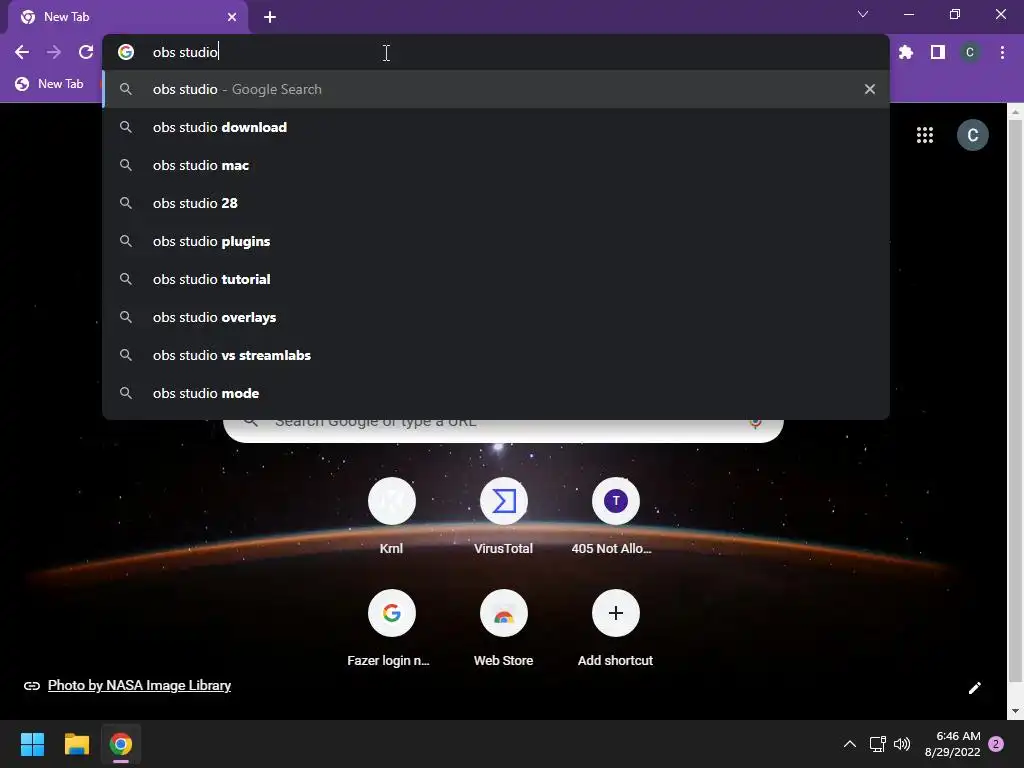This screenshot has height=768, width=1024.
Task: Select 'obs studio tutorial' suggestion
Action: click(x=496, y=279)
